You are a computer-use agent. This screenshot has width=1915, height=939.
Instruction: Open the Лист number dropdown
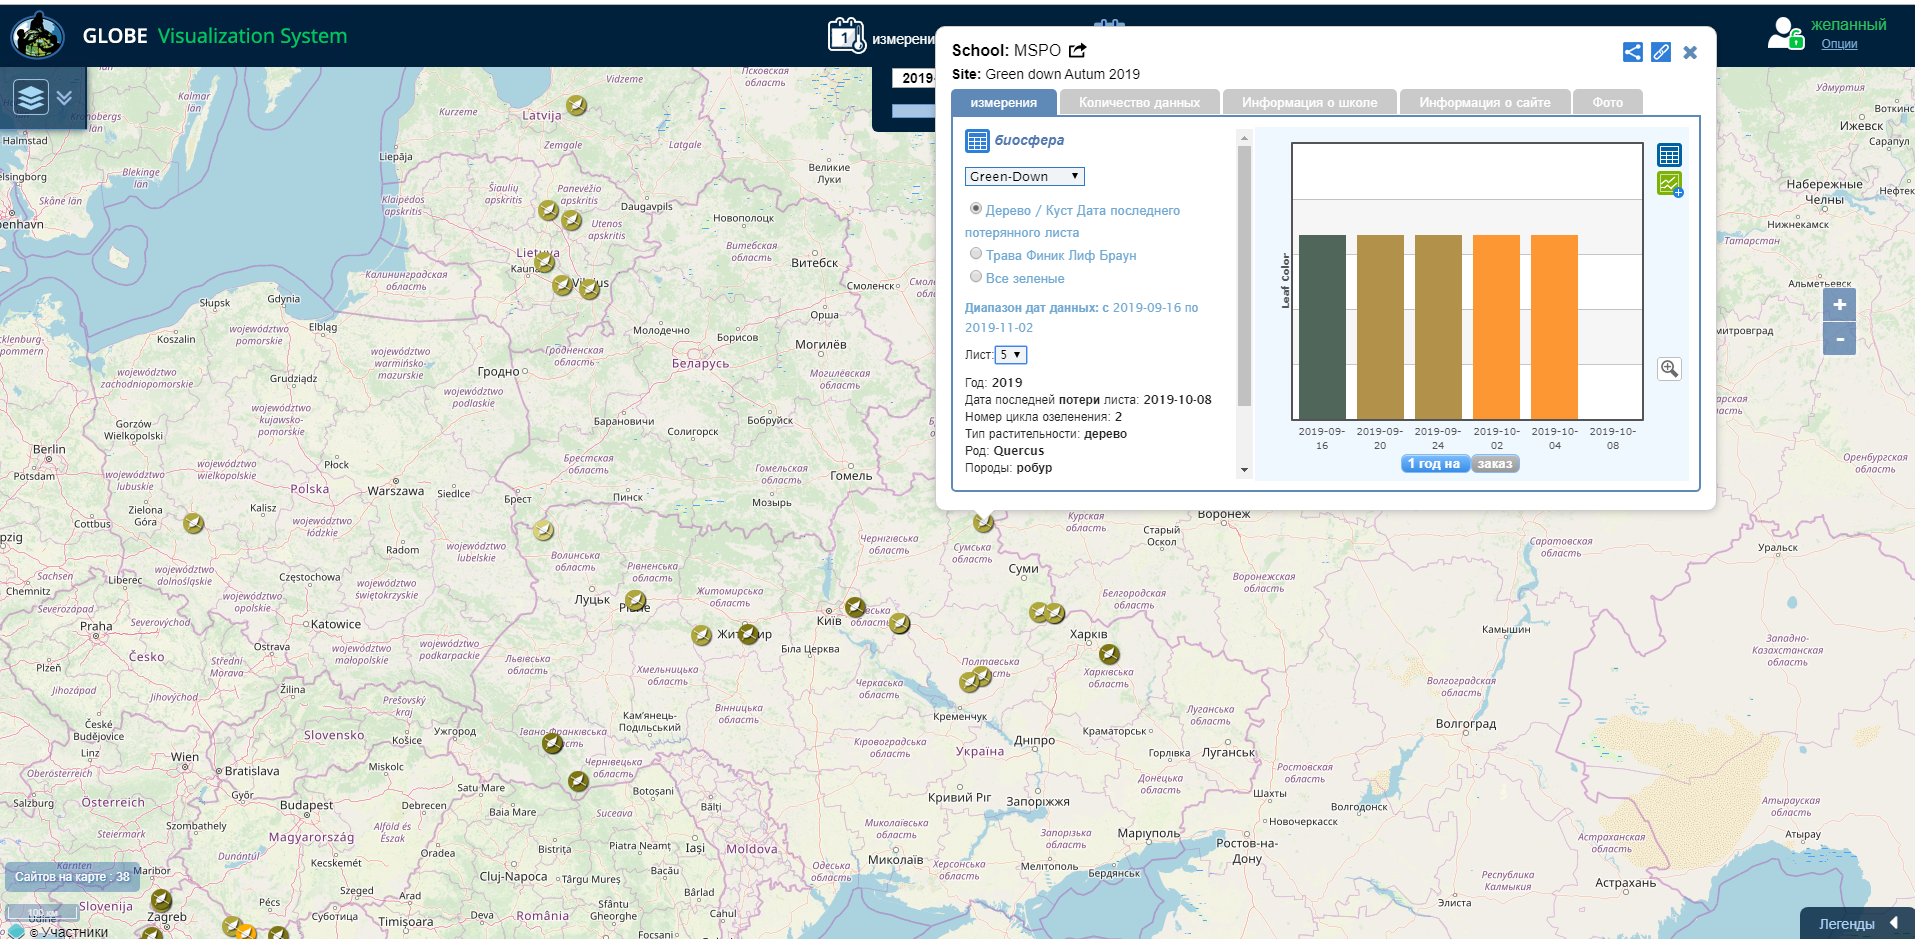[1011, 355]
